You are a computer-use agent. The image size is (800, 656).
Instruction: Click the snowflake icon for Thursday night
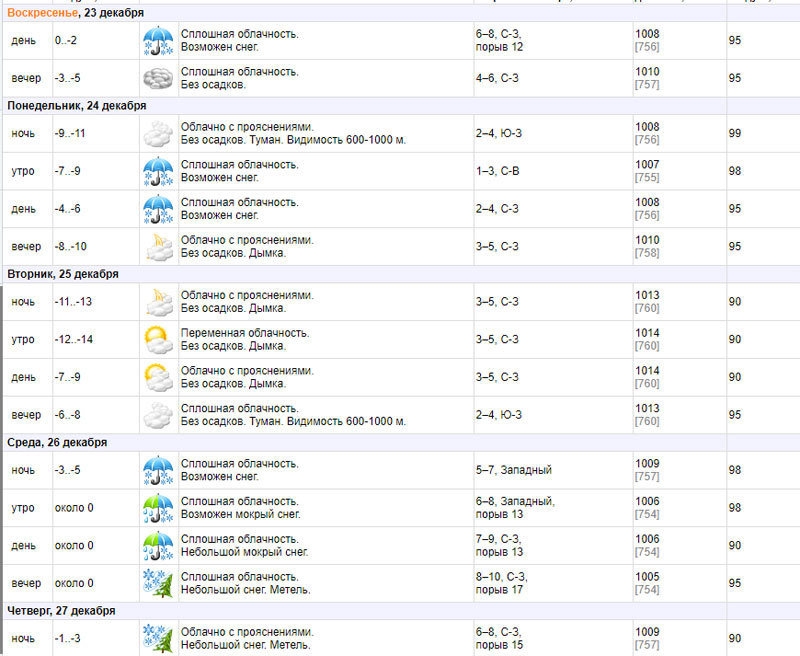point(158,638)
